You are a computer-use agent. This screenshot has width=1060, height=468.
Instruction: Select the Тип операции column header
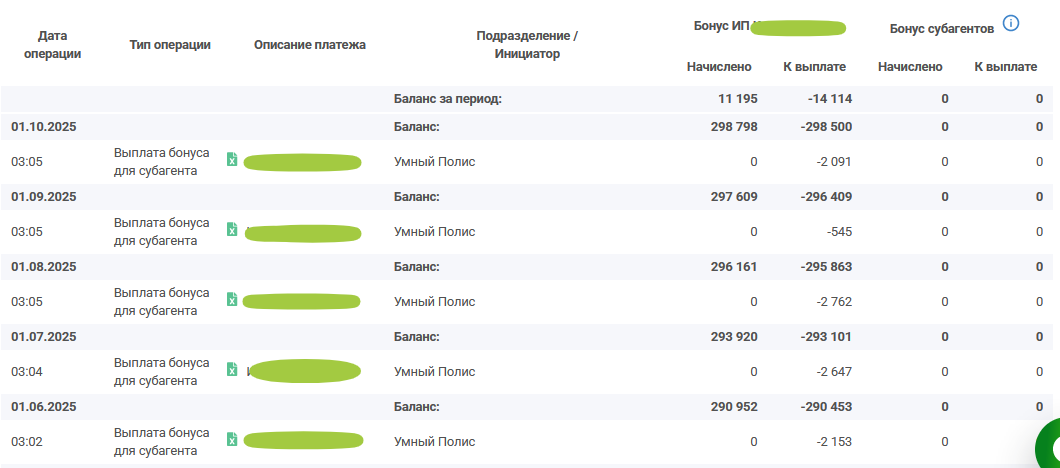170,45
